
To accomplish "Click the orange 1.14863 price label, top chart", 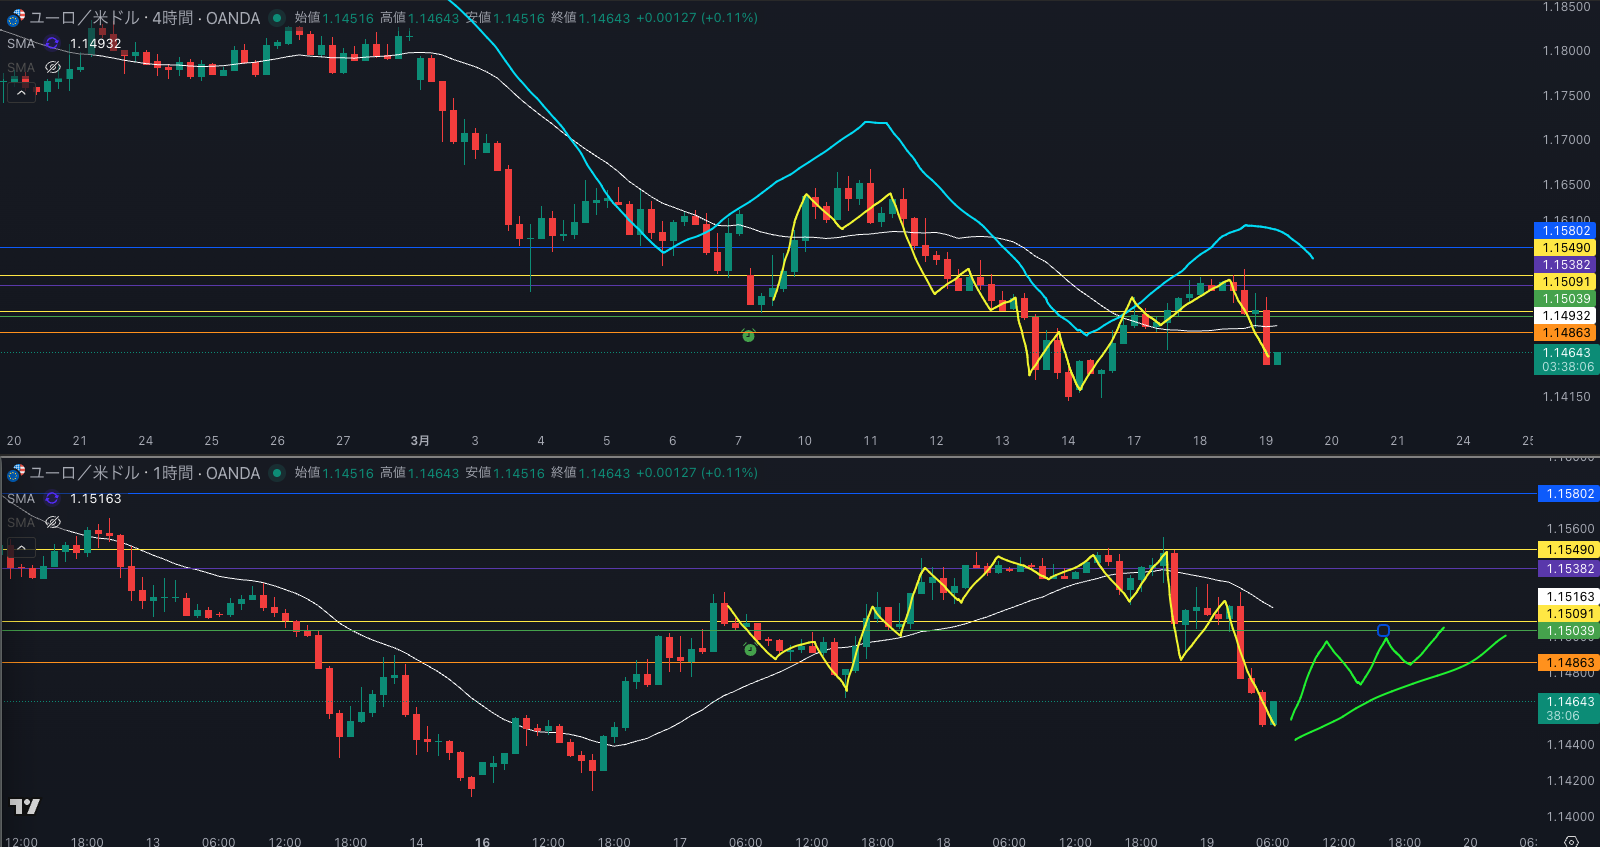I will point(1566,333).
